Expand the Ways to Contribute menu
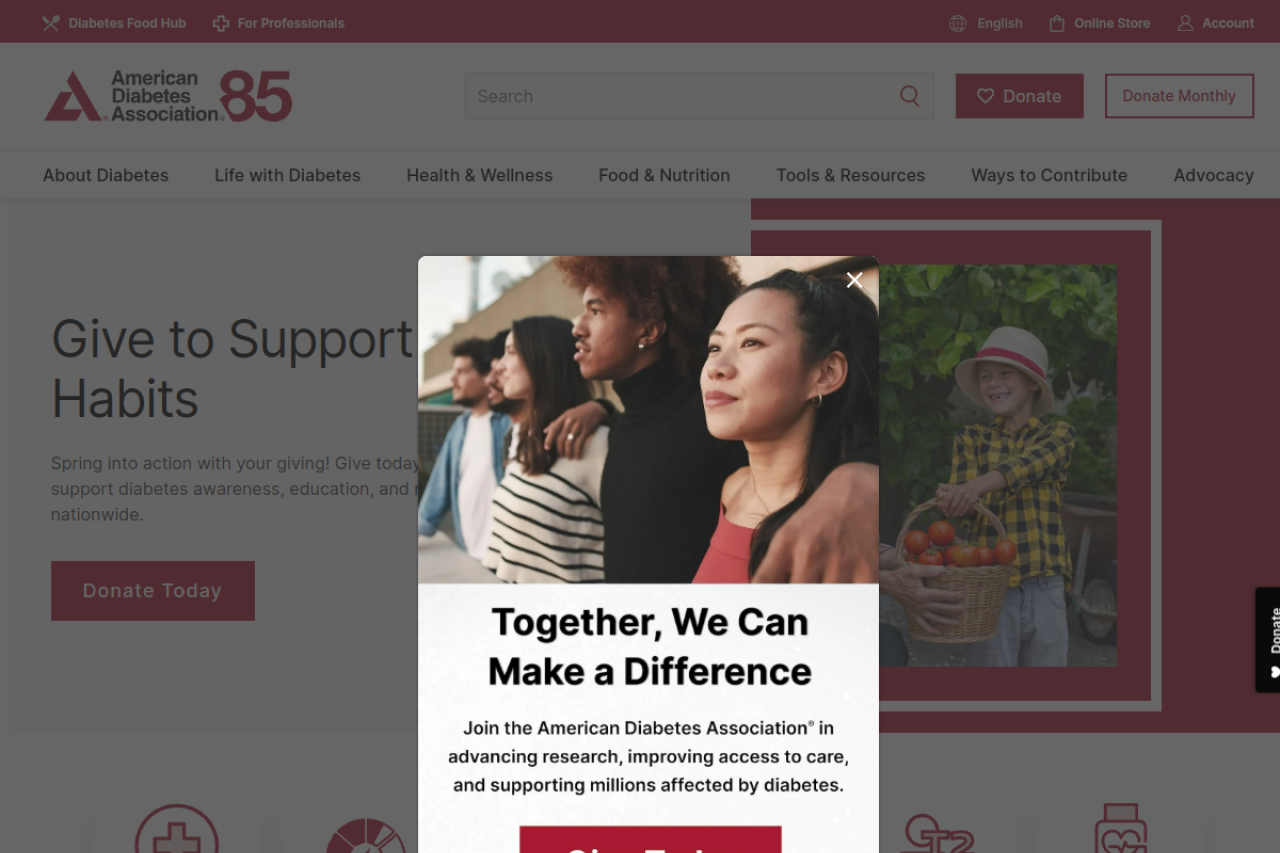The height and width of the screenshot is (853, 1280). (x=1049, y=175)
